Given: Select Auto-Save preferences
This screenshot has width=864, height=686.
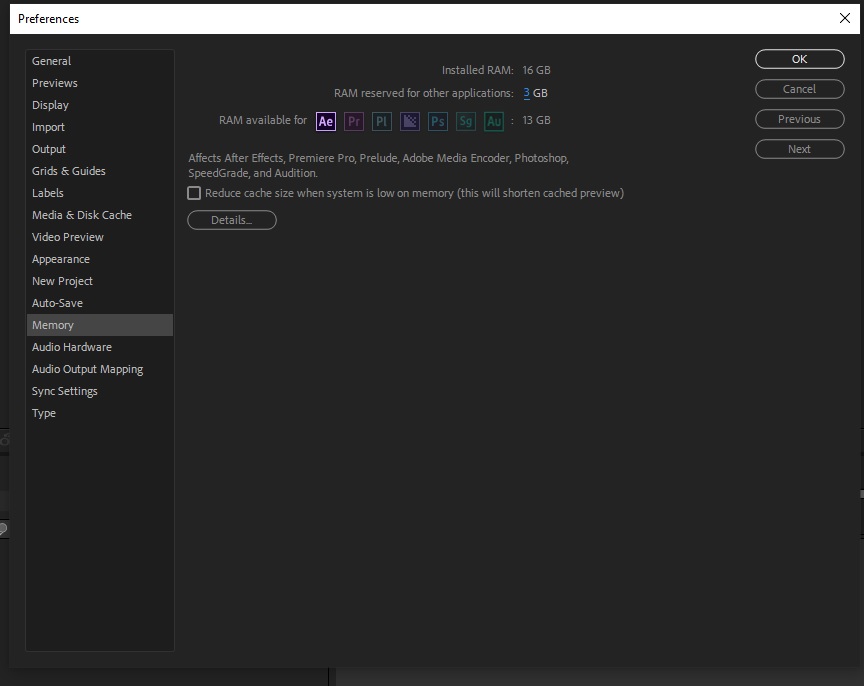Looking at the screenshot, I should tap(100, 304).
